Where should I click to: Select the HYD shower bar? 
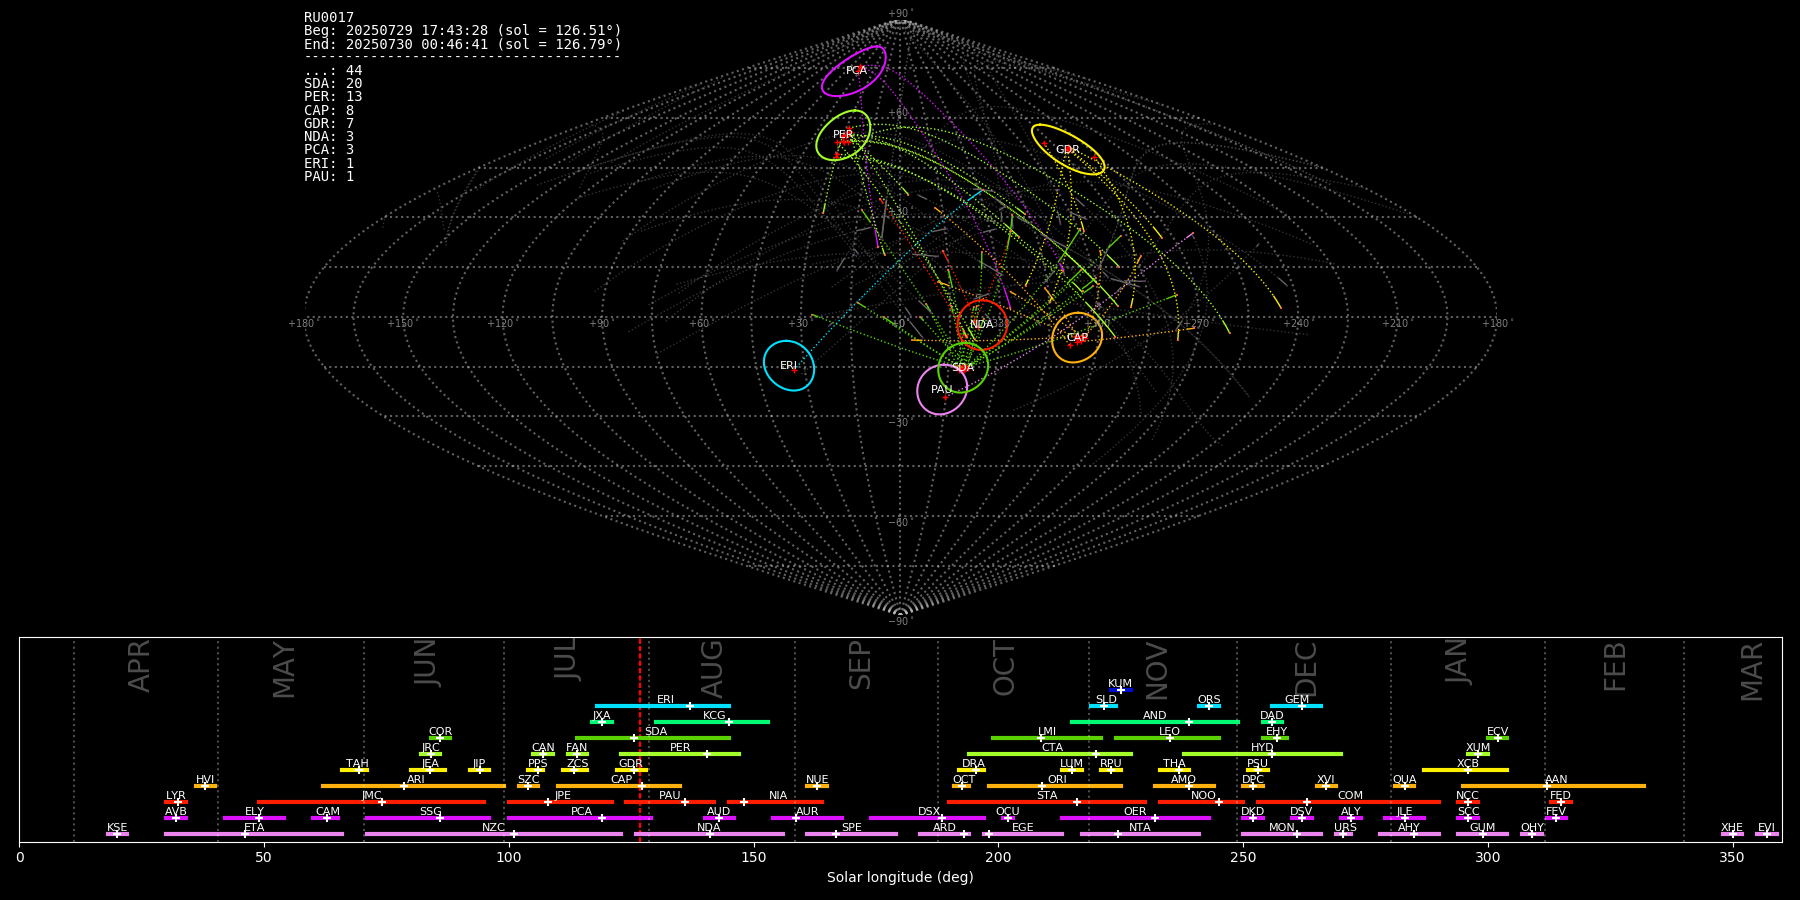[x=1262, y=754]
